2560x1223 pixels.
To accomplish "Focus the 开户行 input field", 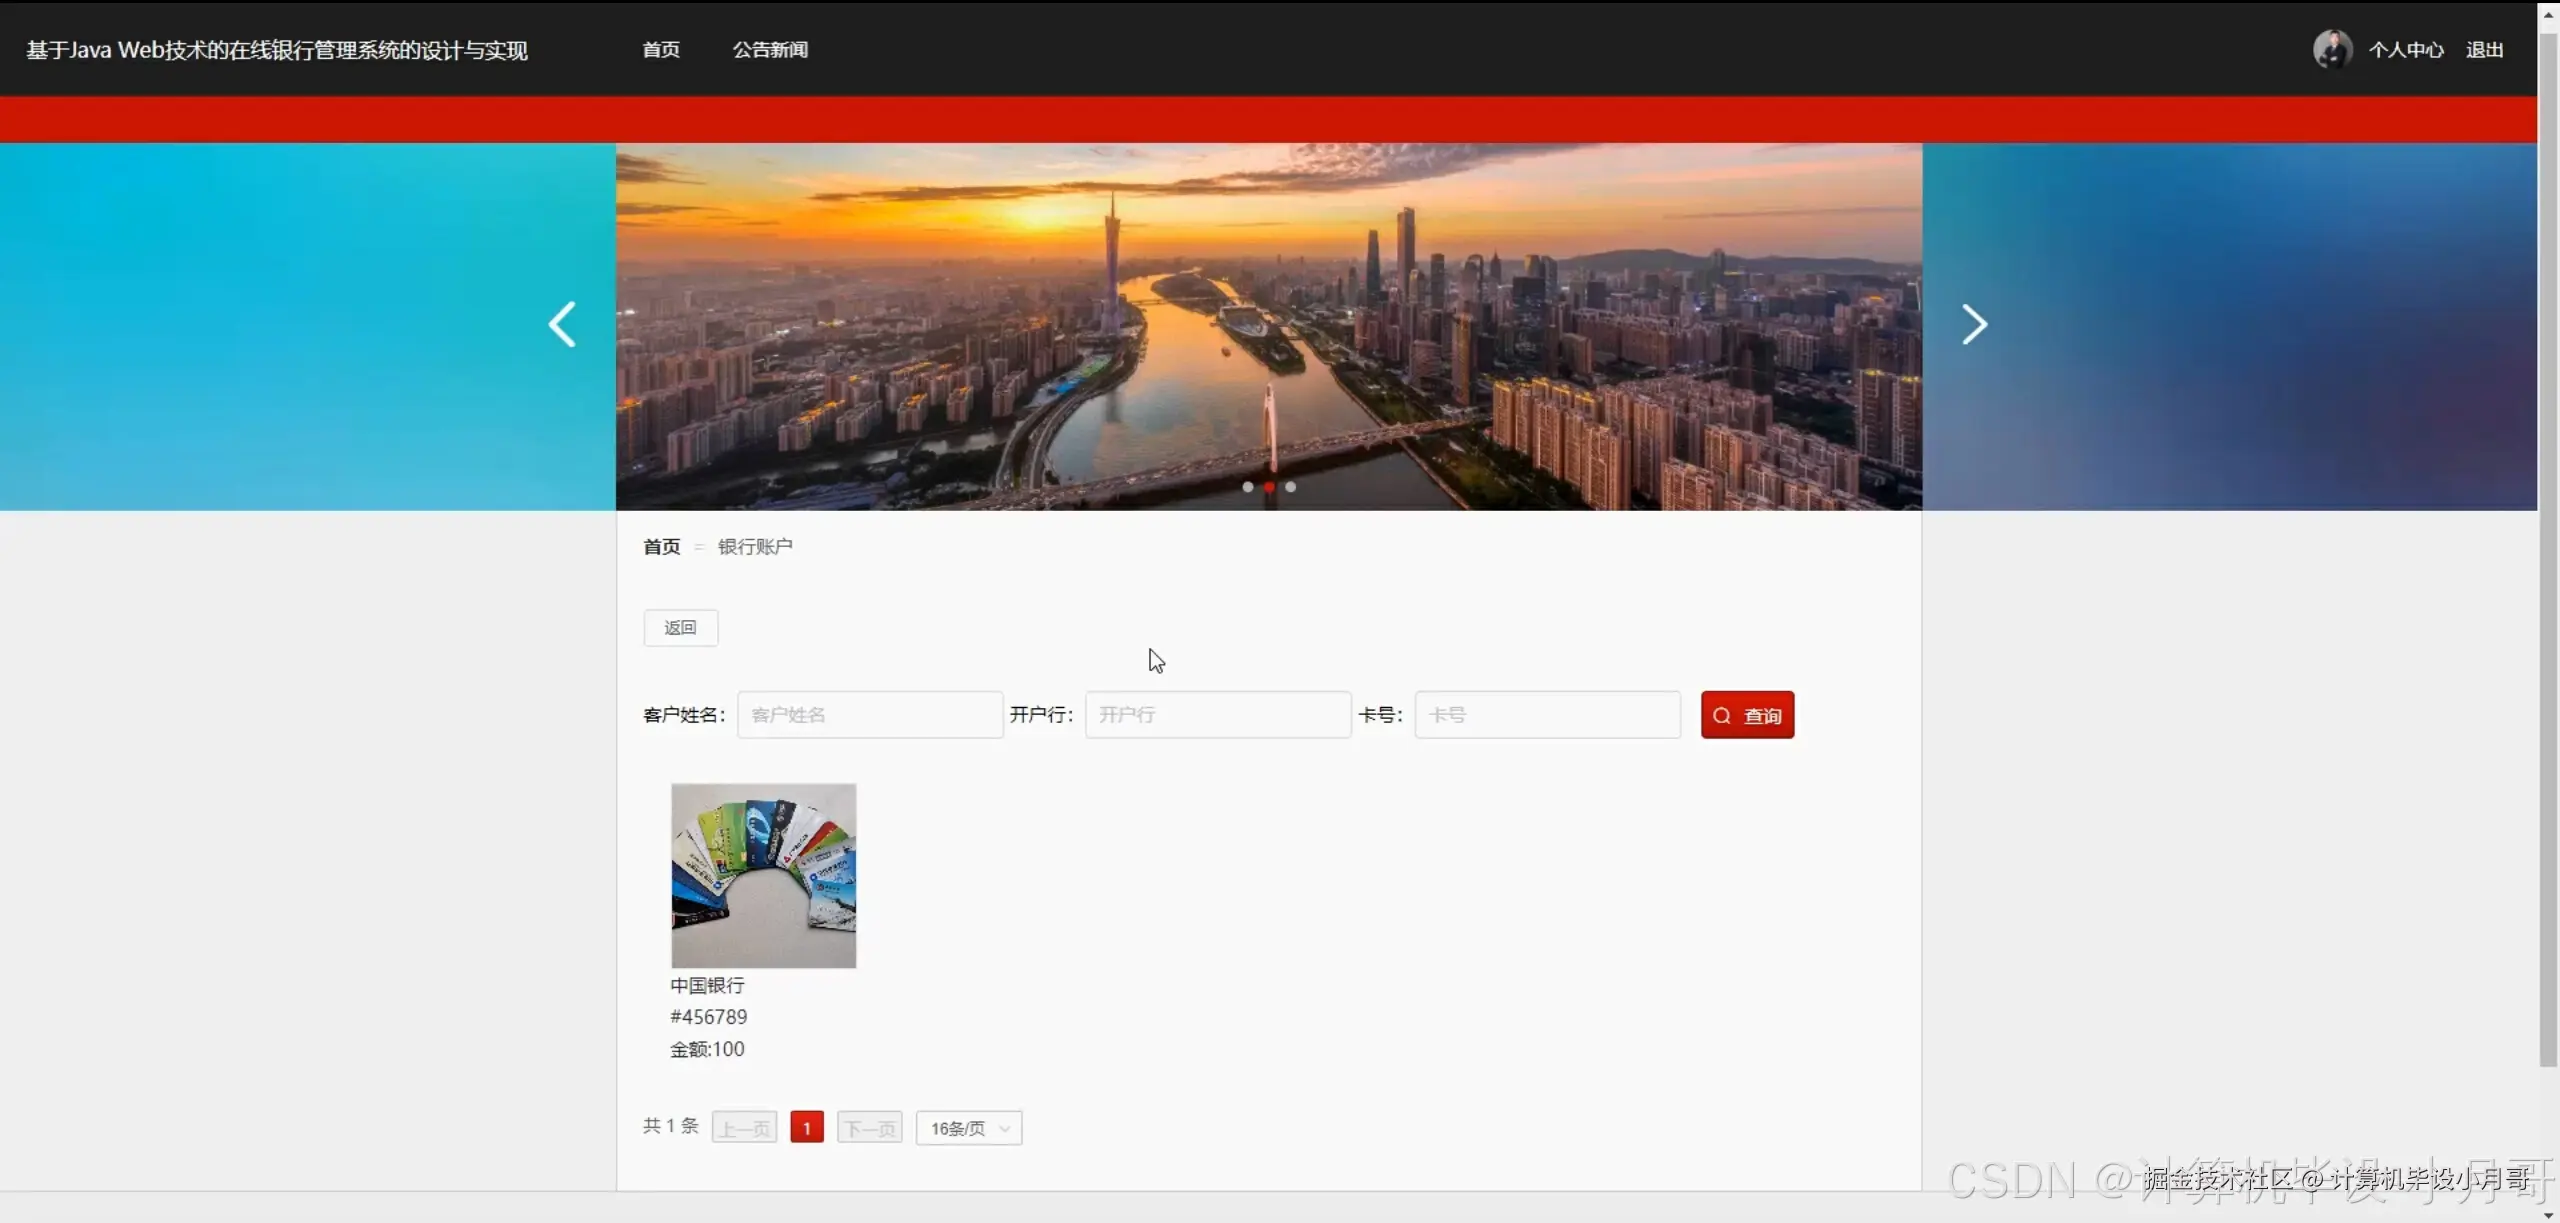I will 1217,715.
